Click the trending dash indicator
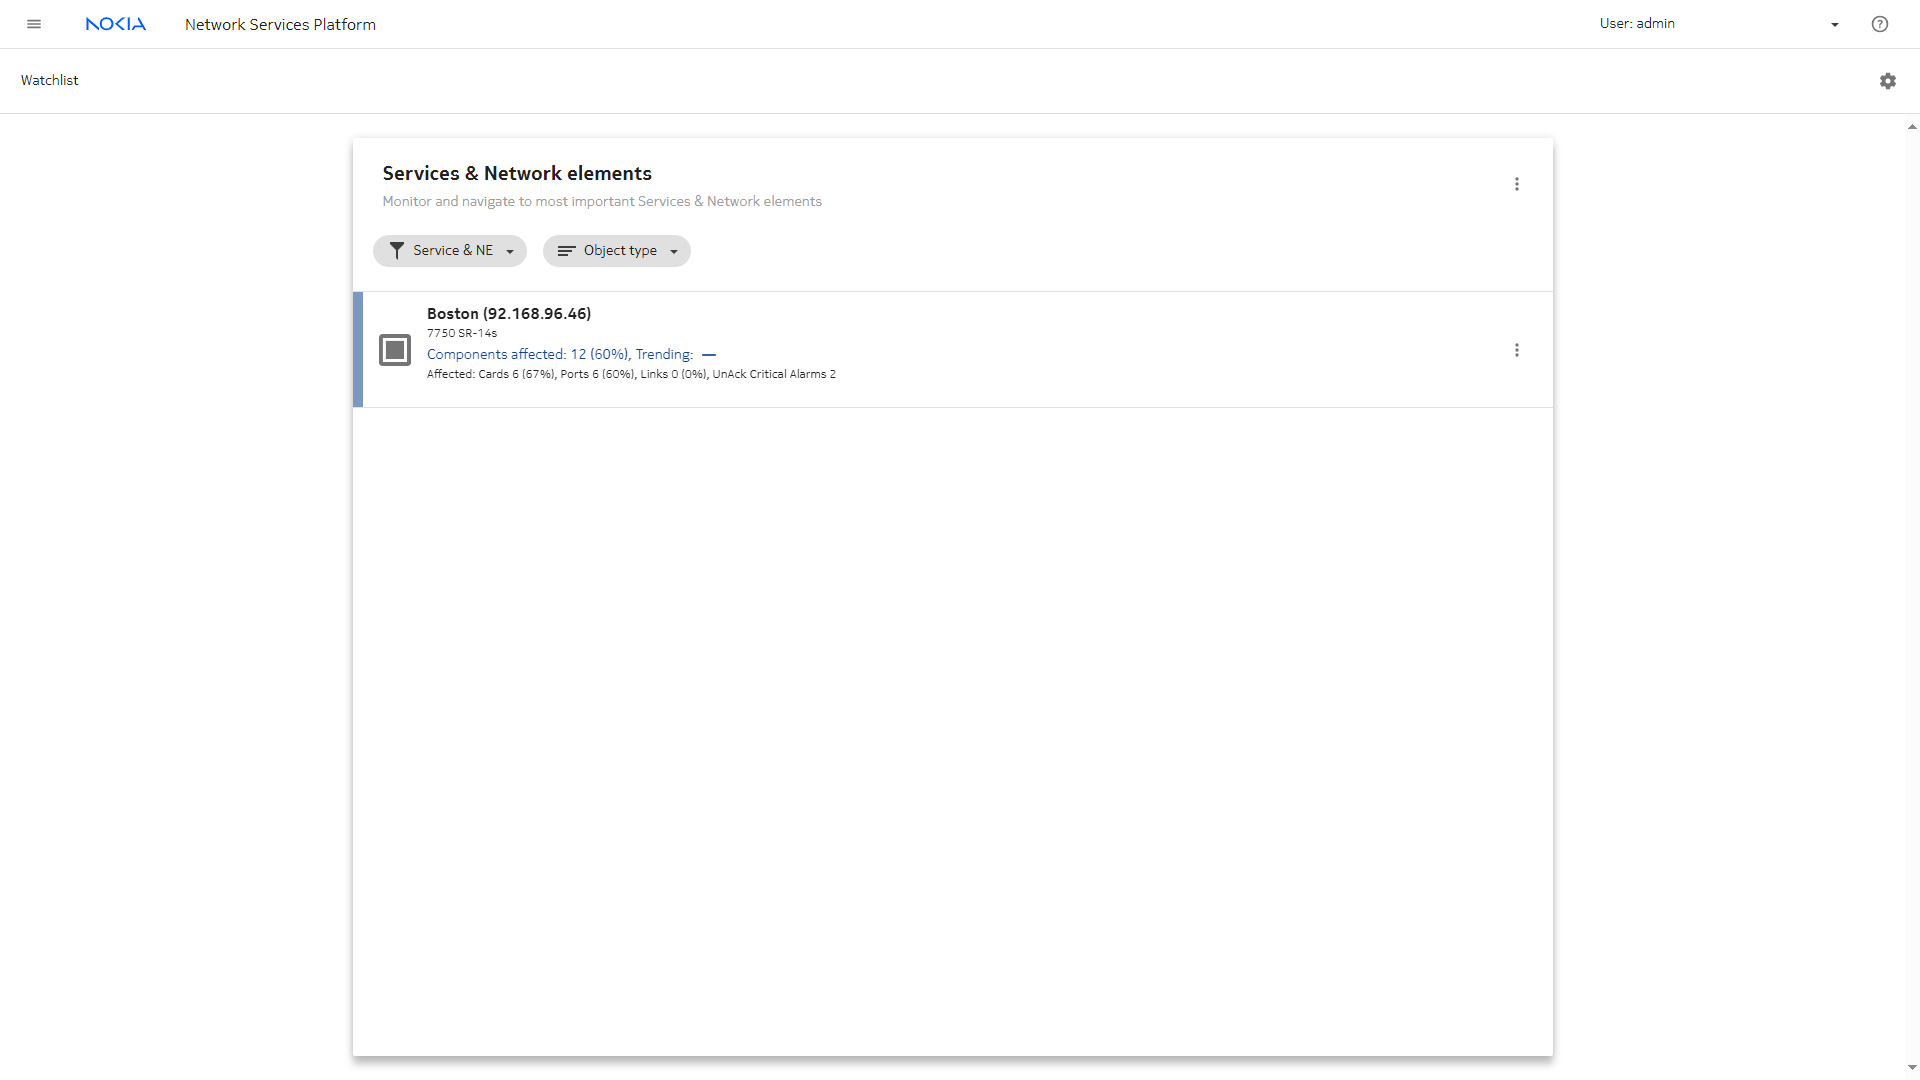 coord(709,355)
